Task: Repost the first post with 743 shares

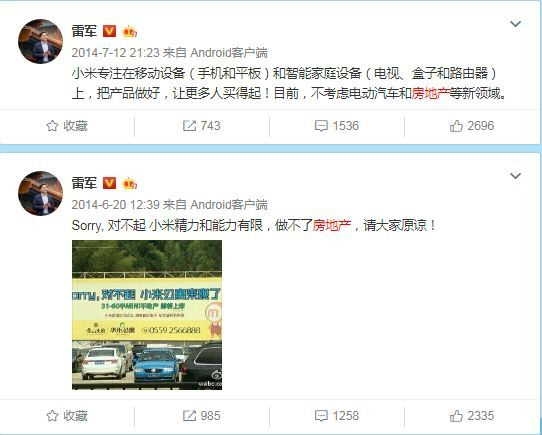Action: pyautogui.click(x=202, y=126)
